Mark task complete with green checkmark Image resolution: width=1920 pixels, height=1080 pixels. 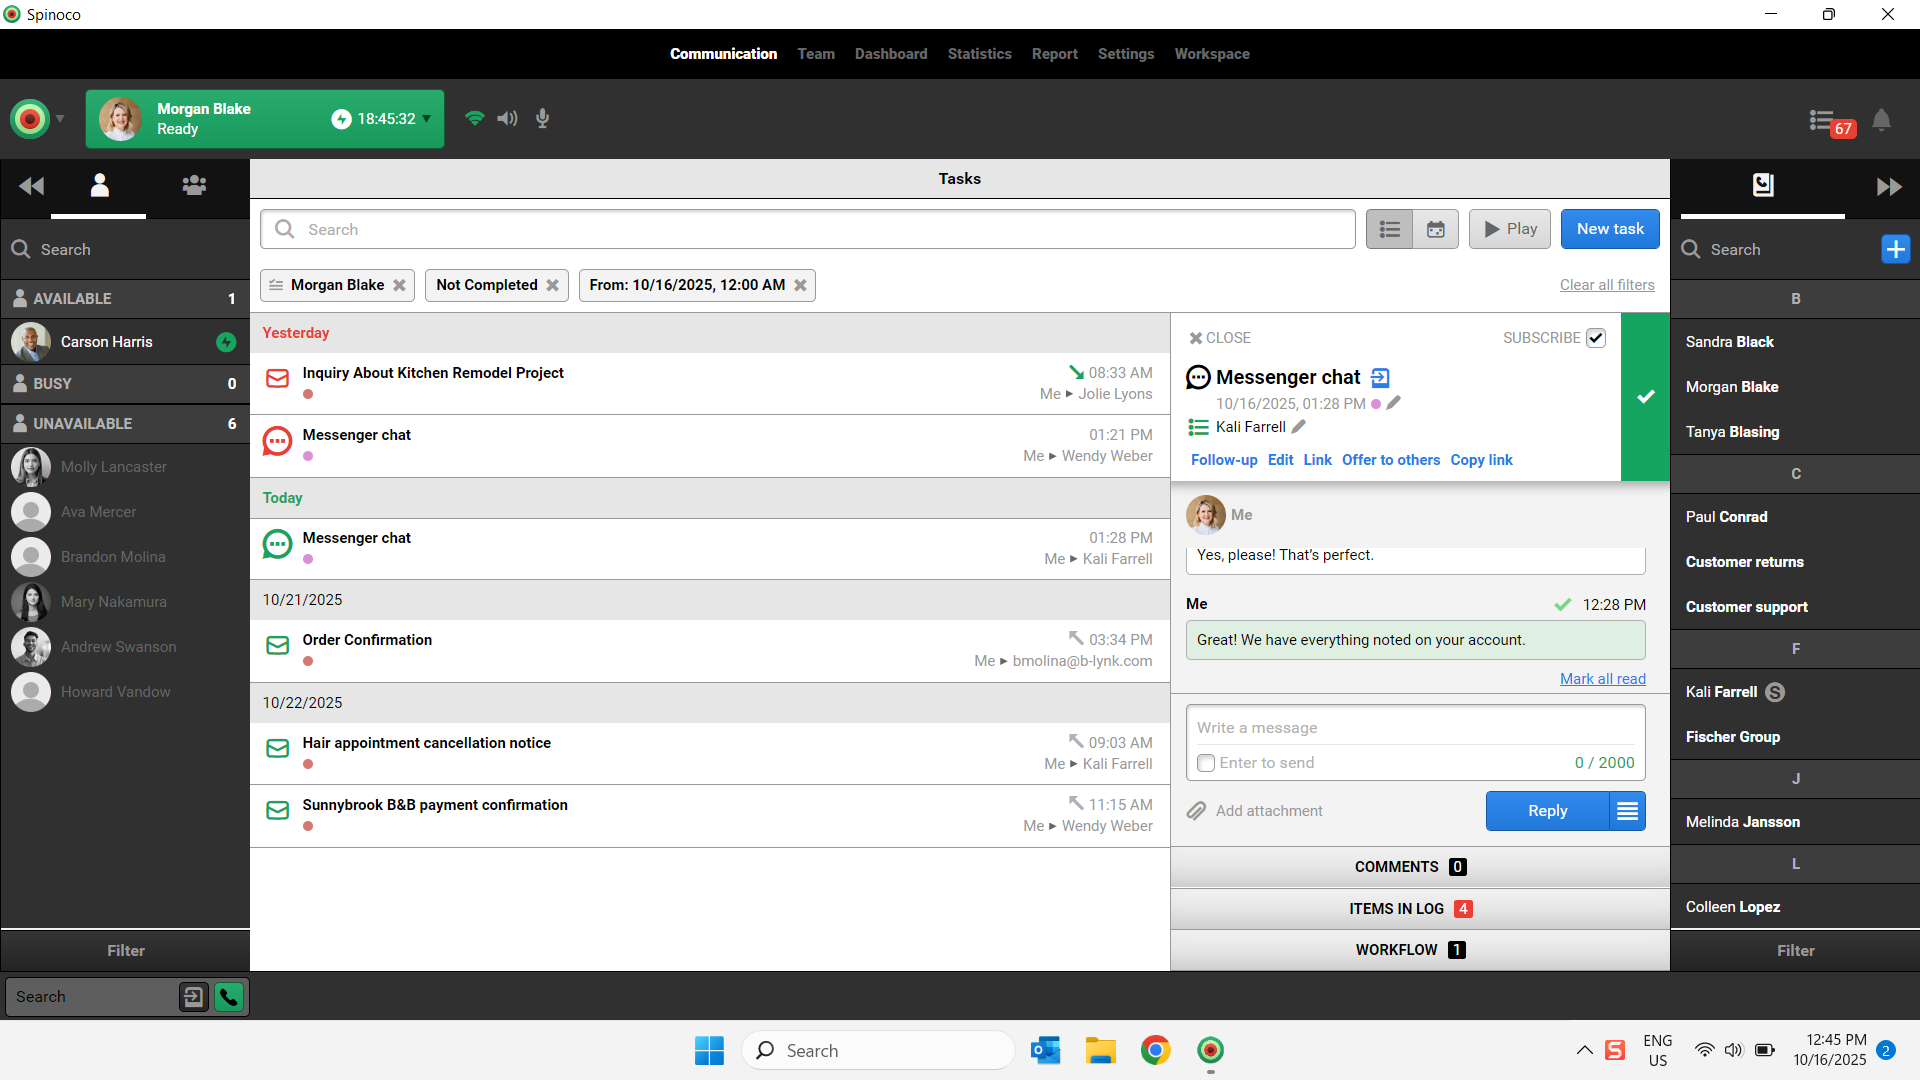[1645, 397]
